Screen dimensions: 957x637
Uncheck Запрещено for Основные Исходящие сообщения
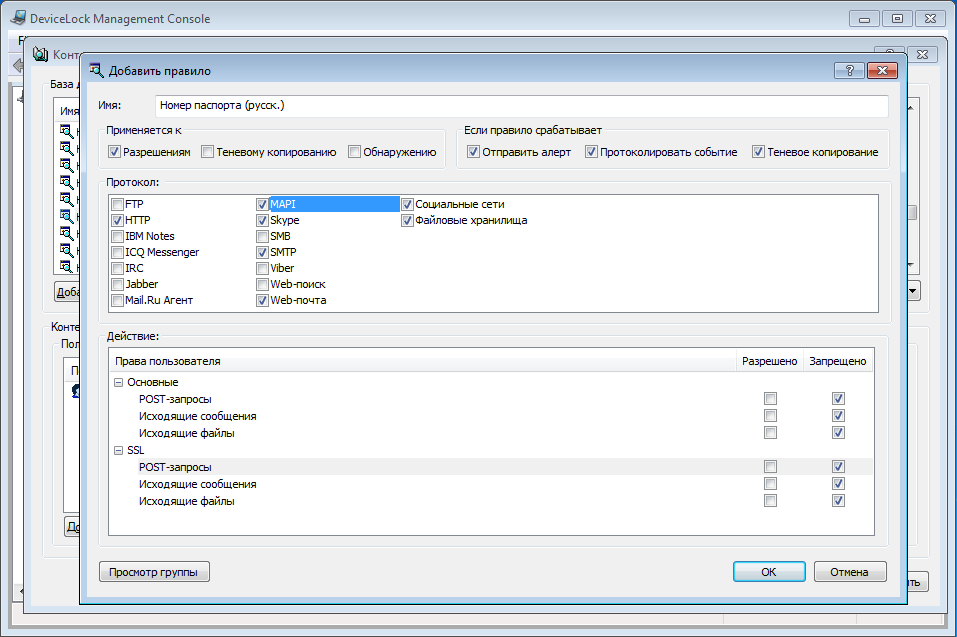pos(839,416)
